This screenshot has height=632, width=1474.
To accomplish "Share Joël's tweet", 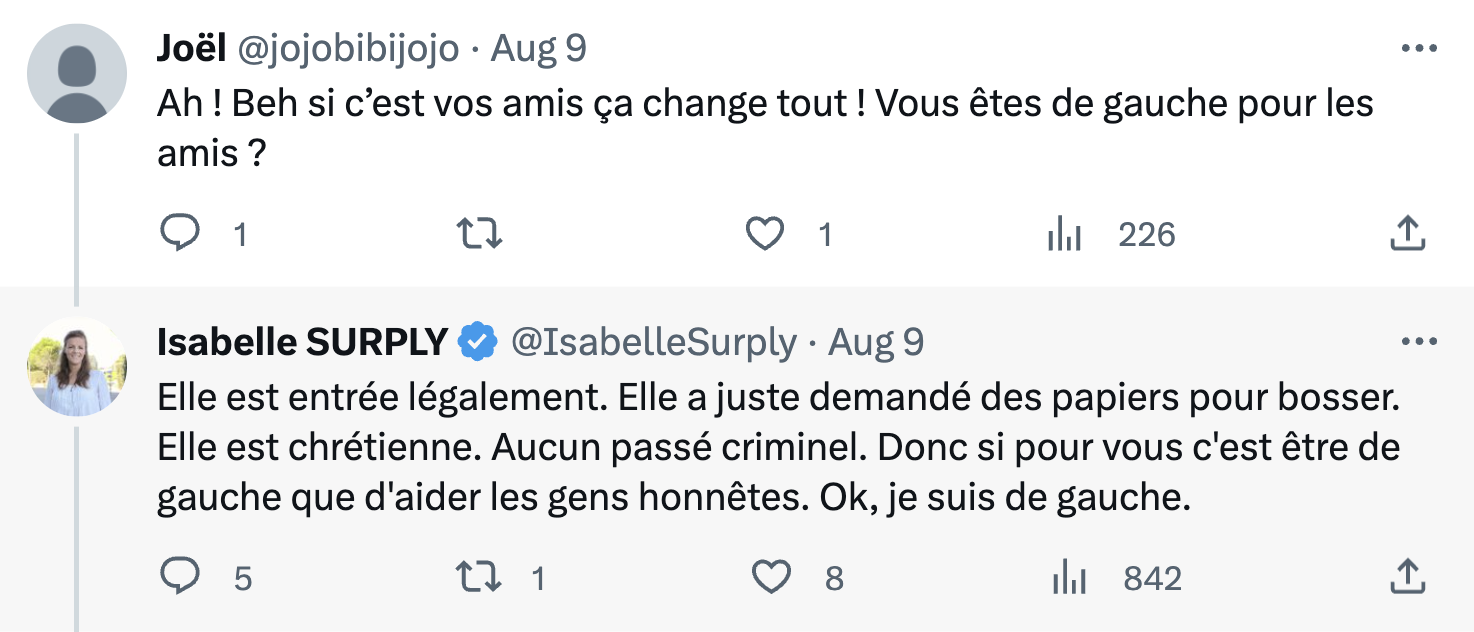I will tap(1407, 234).
